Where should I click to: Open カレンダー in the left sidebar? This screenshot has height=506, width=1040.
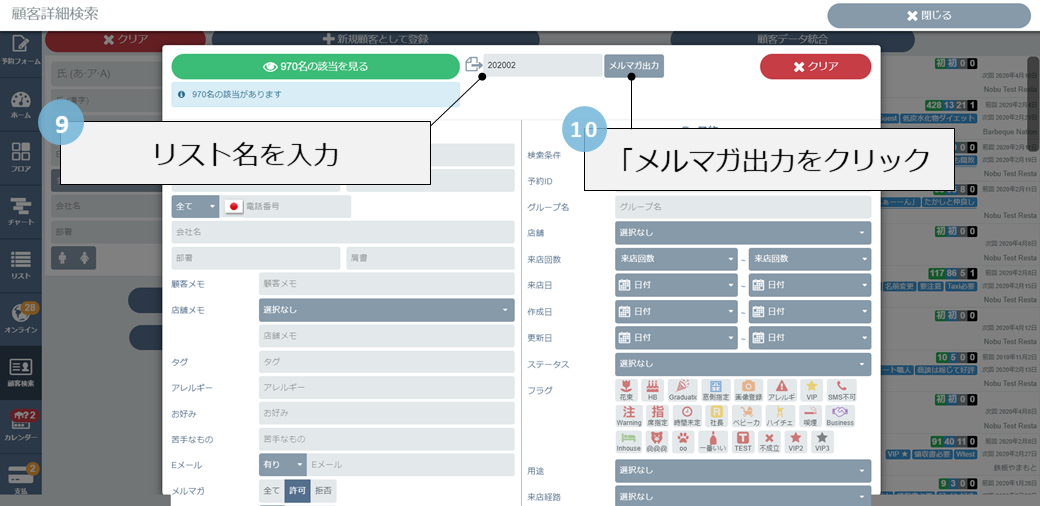pos(21,424)
